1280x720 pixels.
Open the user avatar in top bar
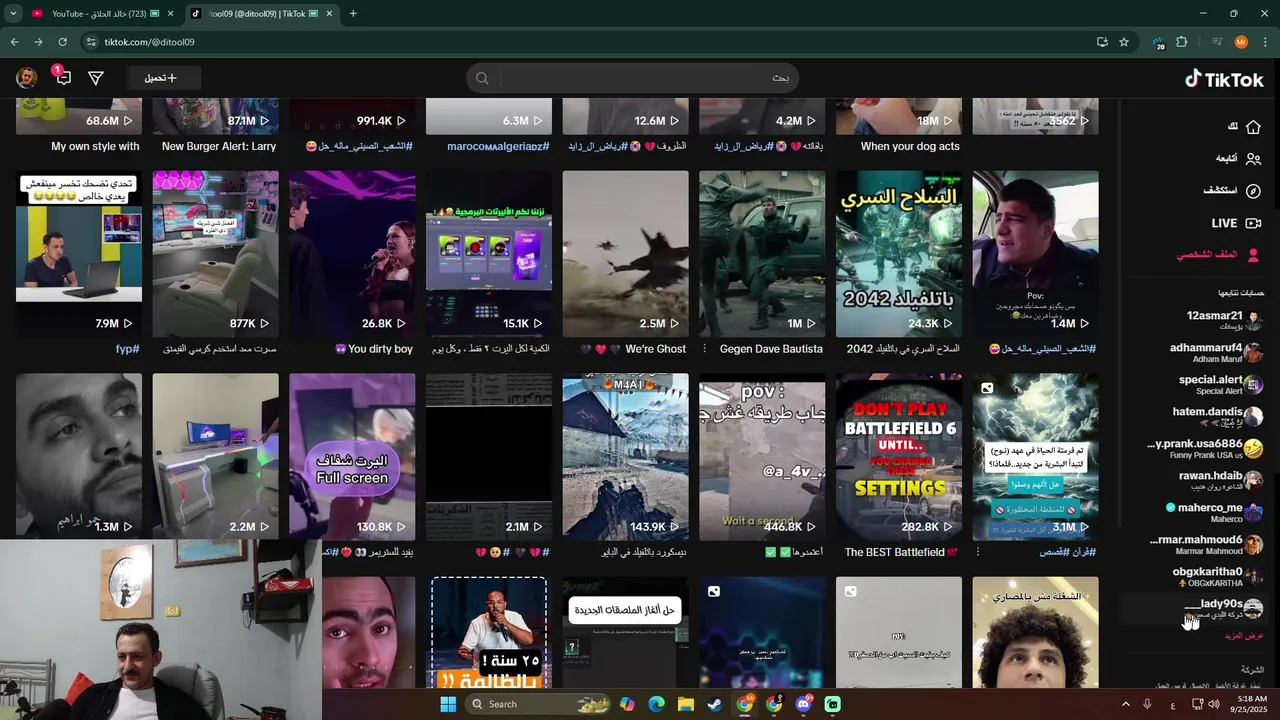[x=27, y=78]
